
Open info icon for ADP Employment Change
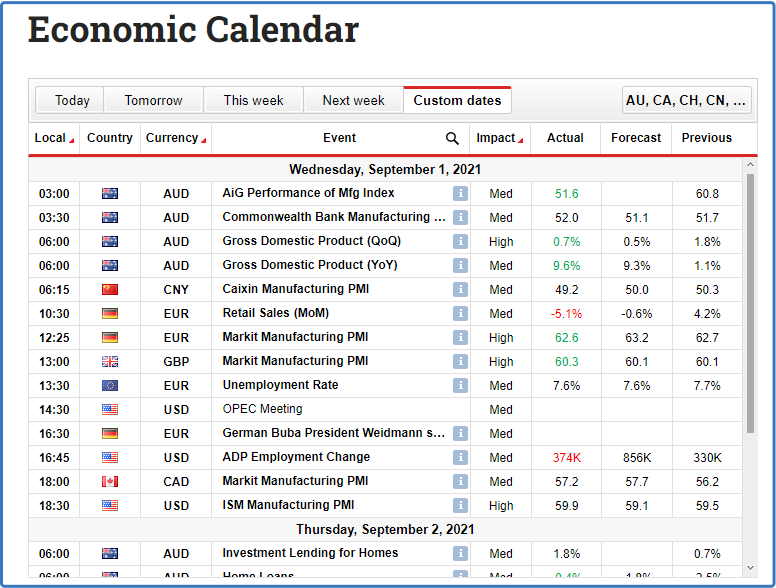pyautogui.click(x=460, y=457)
